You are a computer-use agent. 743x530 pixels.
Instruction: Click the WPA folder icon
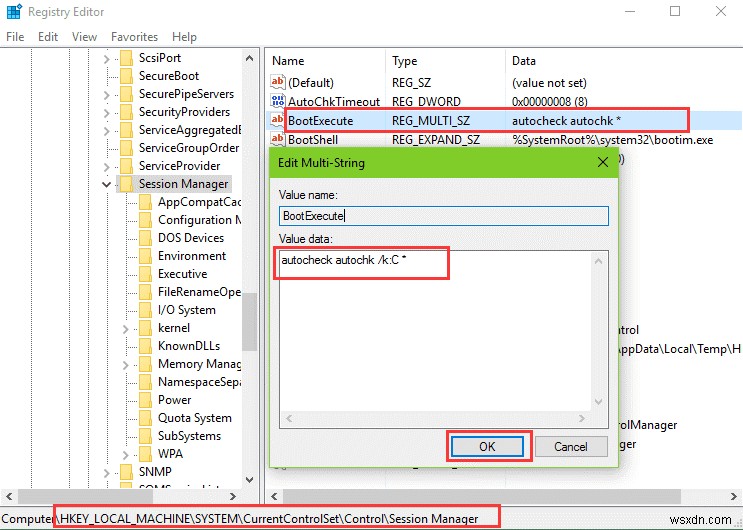point(145,455)
